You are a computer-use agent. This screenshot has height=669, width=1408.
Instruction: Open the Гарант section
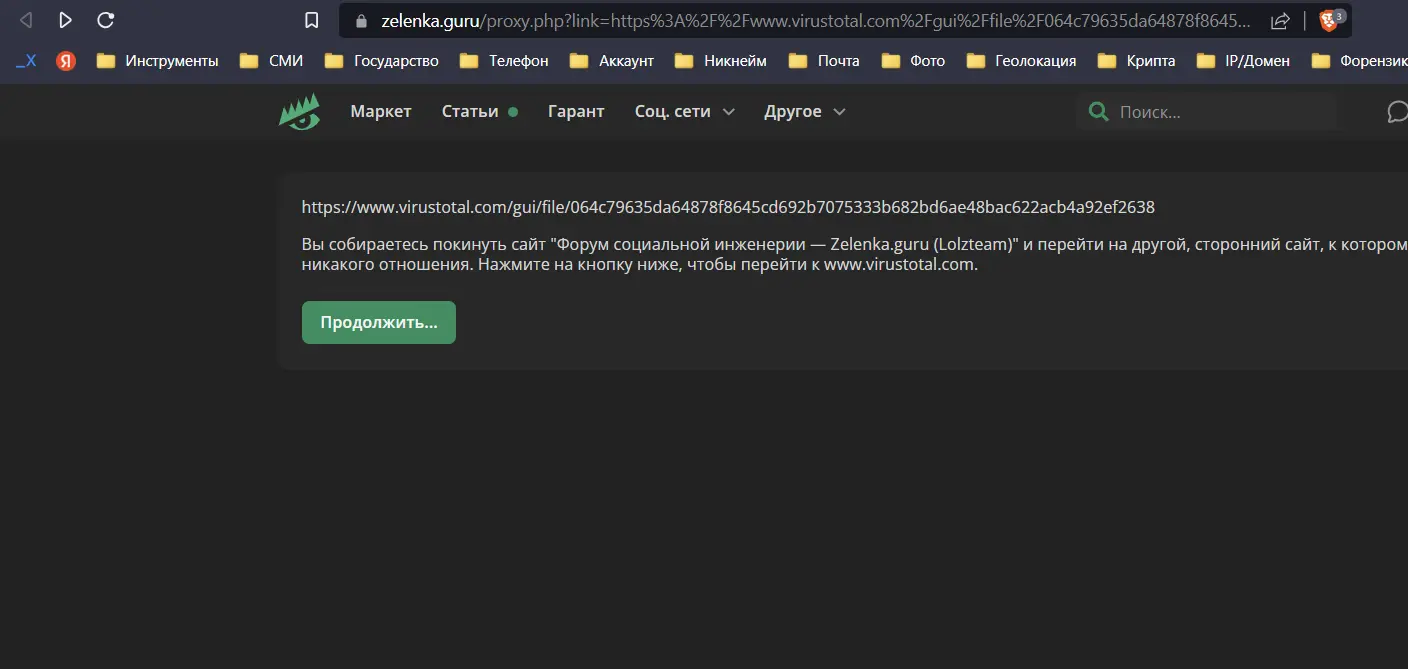click(576, 112)
